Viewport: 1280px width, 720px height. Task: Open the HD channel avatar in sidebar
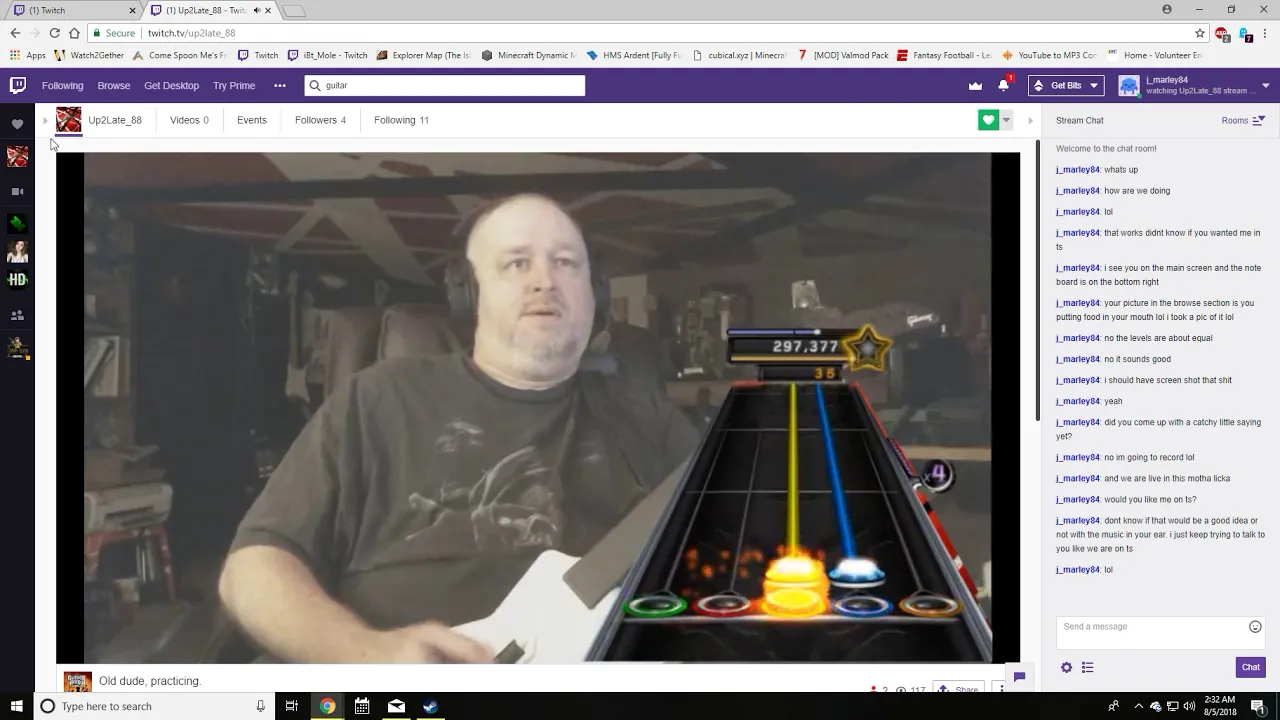click(x=17, y=280)
